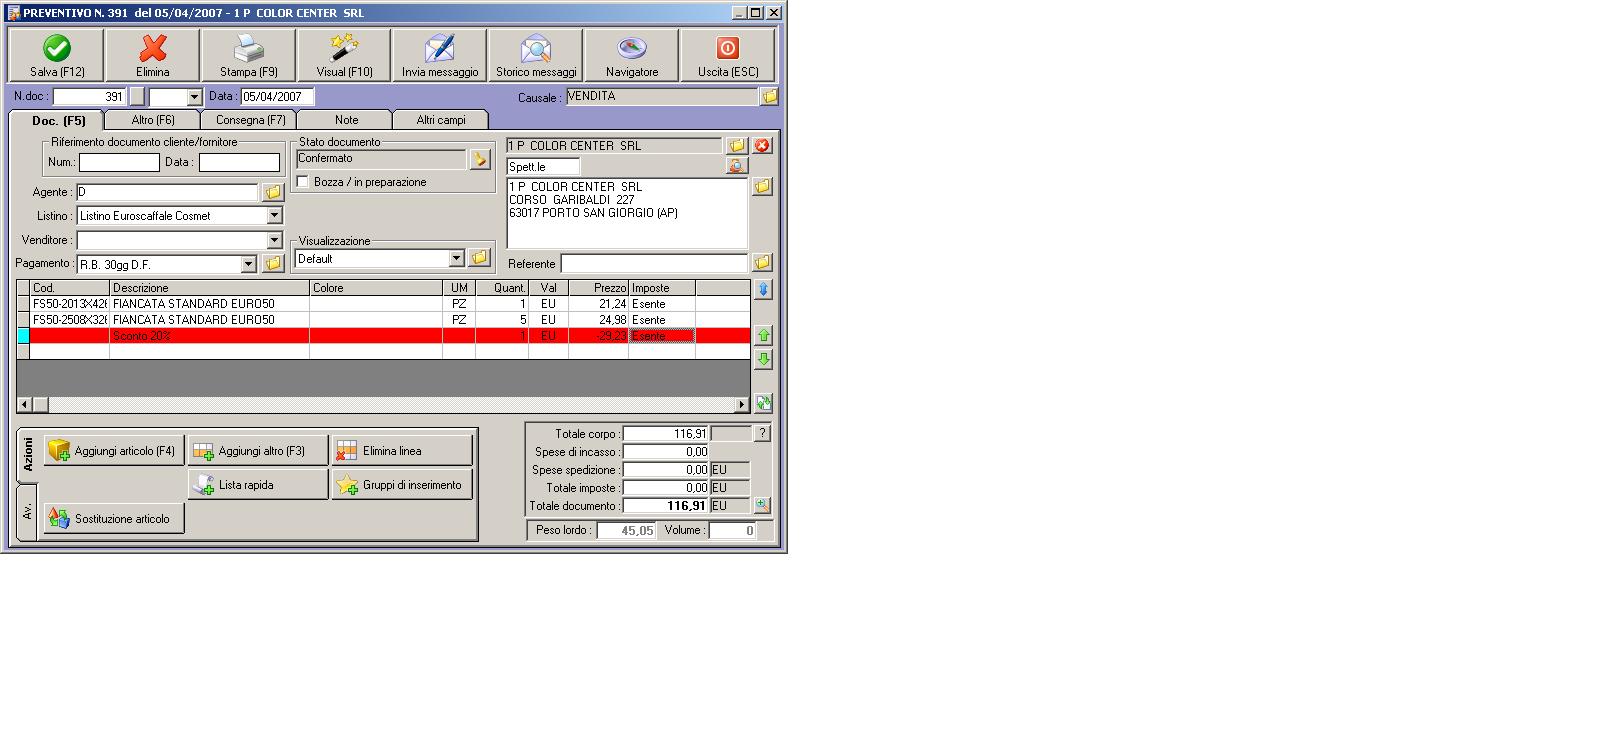
Task: Open Invia messaggio to send a message
Action: point(440,55)
